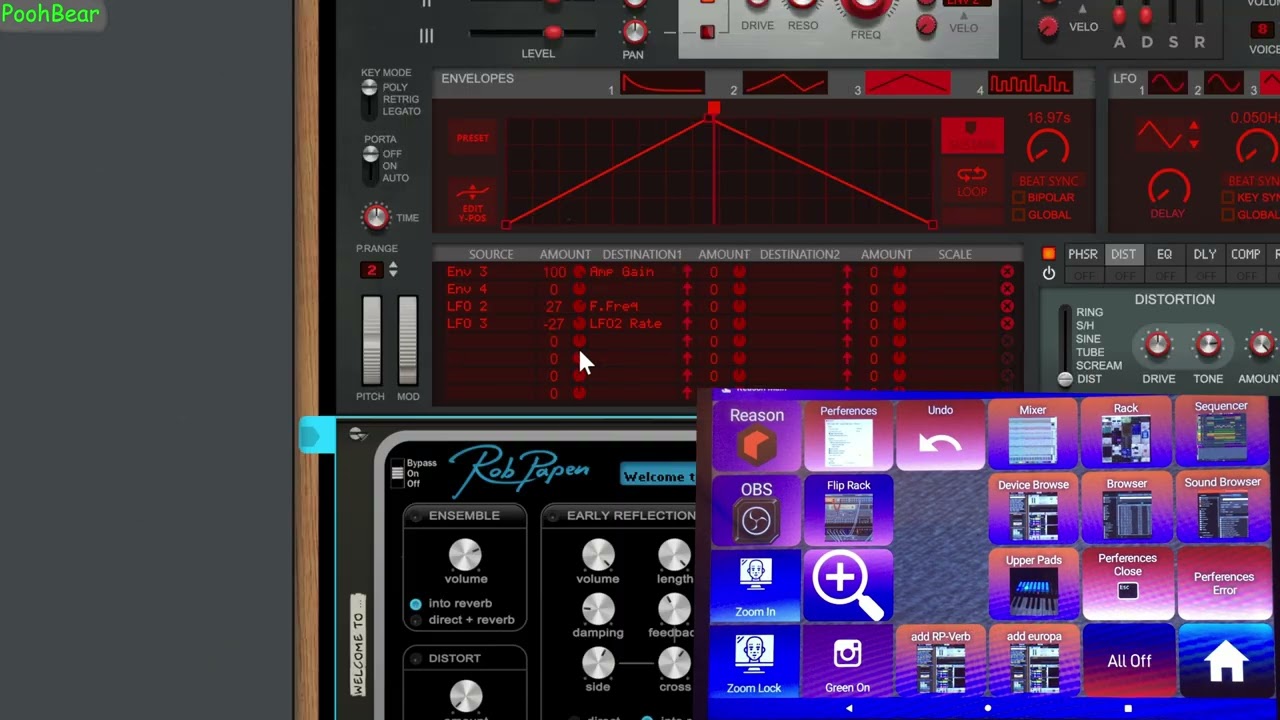Viewport: 1280px width, 720px height.
Task: Tap the Zoom In pad
Action: coord(755,586)
